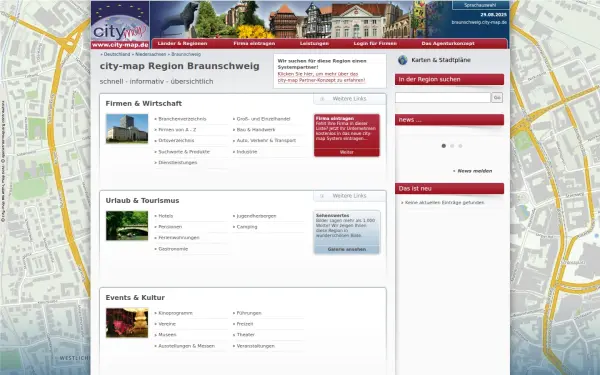Open Camping link
Viewport: 600px width, 375px height.
coord(247,227)
